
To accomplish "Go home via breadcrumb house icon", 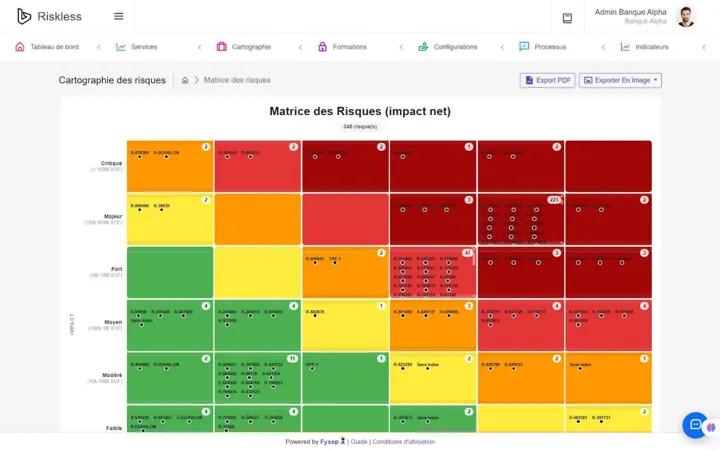I will [x=185, y=80].
